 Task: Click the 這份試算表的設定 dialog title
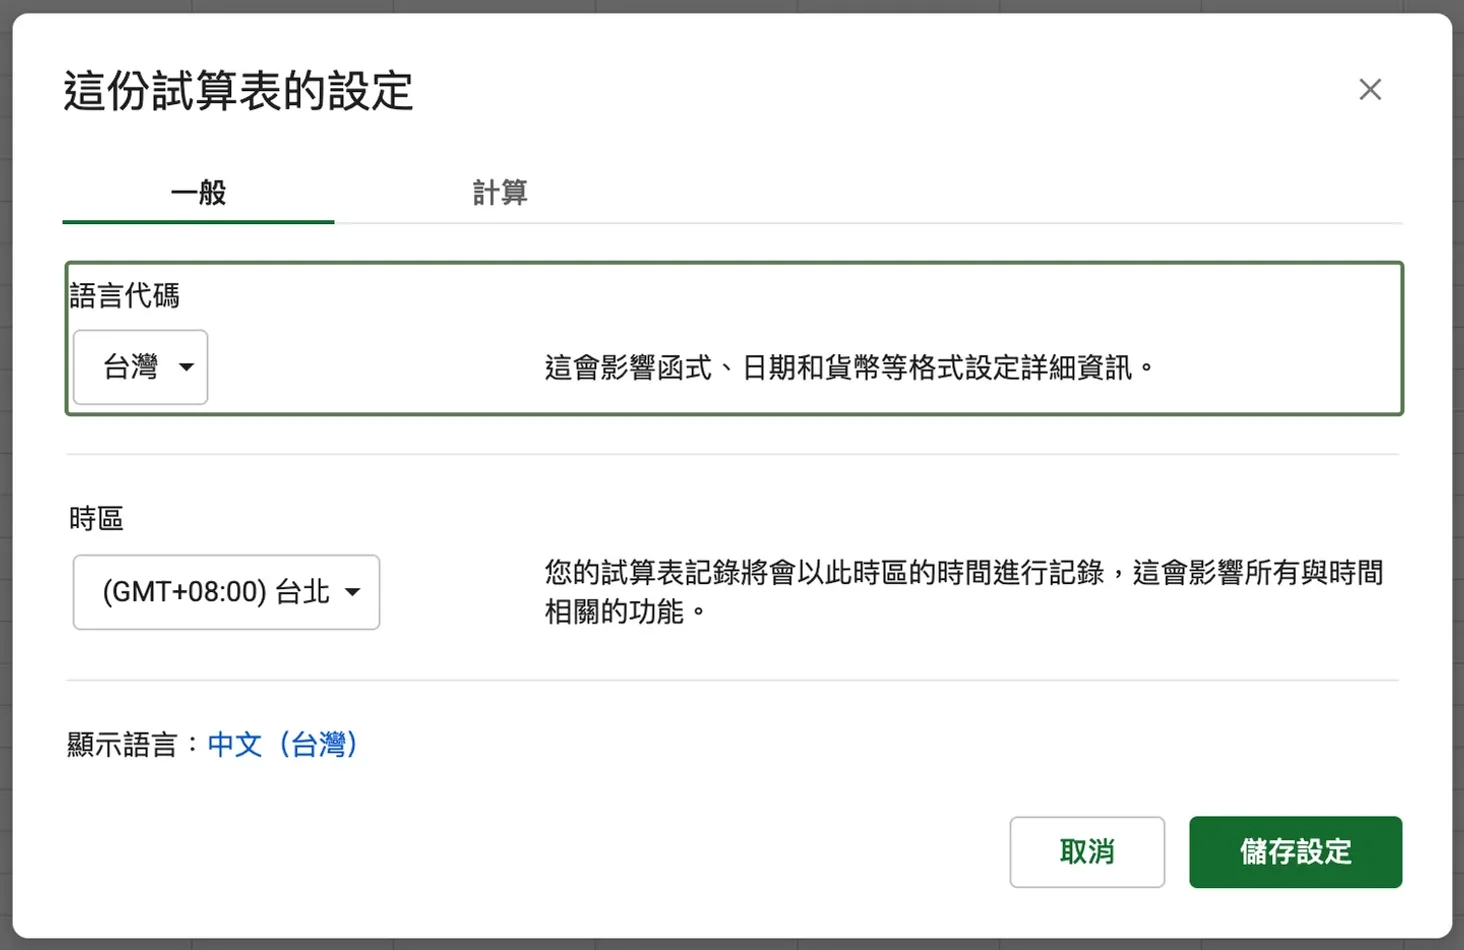pyautogui.click(x=238, y=91)
